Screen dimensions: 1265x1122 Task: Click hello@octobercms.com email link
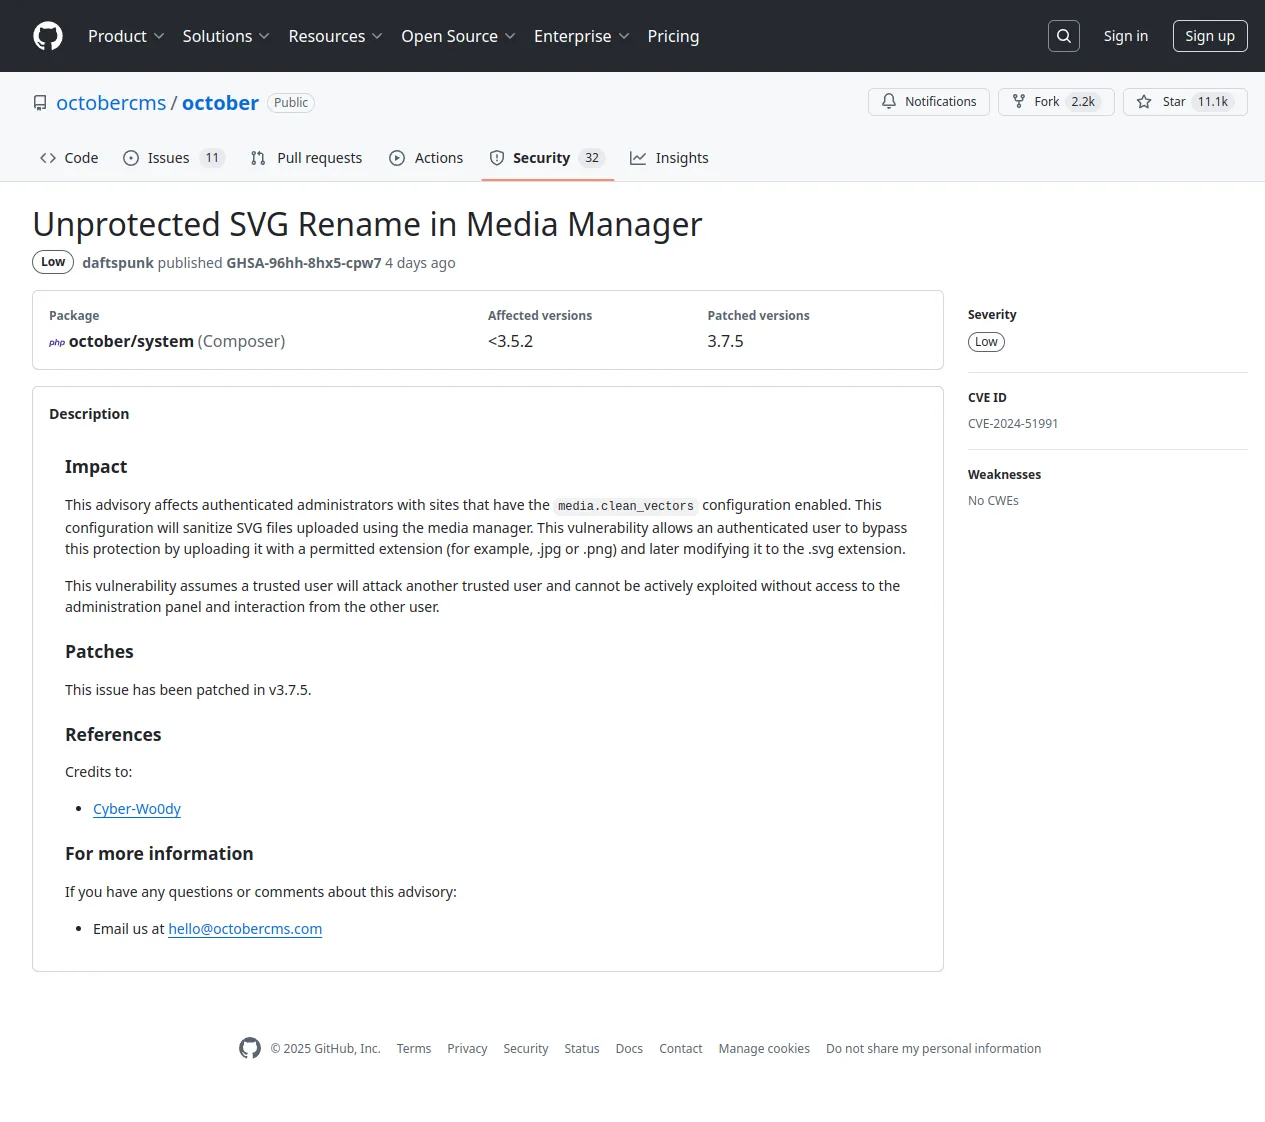point(245,929)
